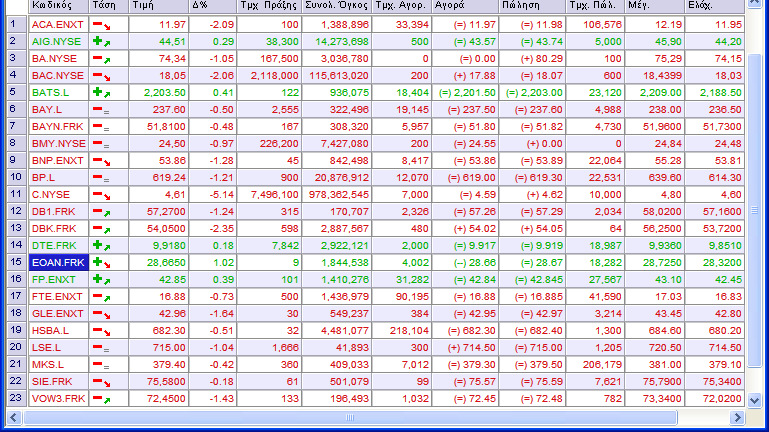This screenshot has height=432, width=769.
Task: Click the 7,496,100 trade size cell
Action: point(269,195)
